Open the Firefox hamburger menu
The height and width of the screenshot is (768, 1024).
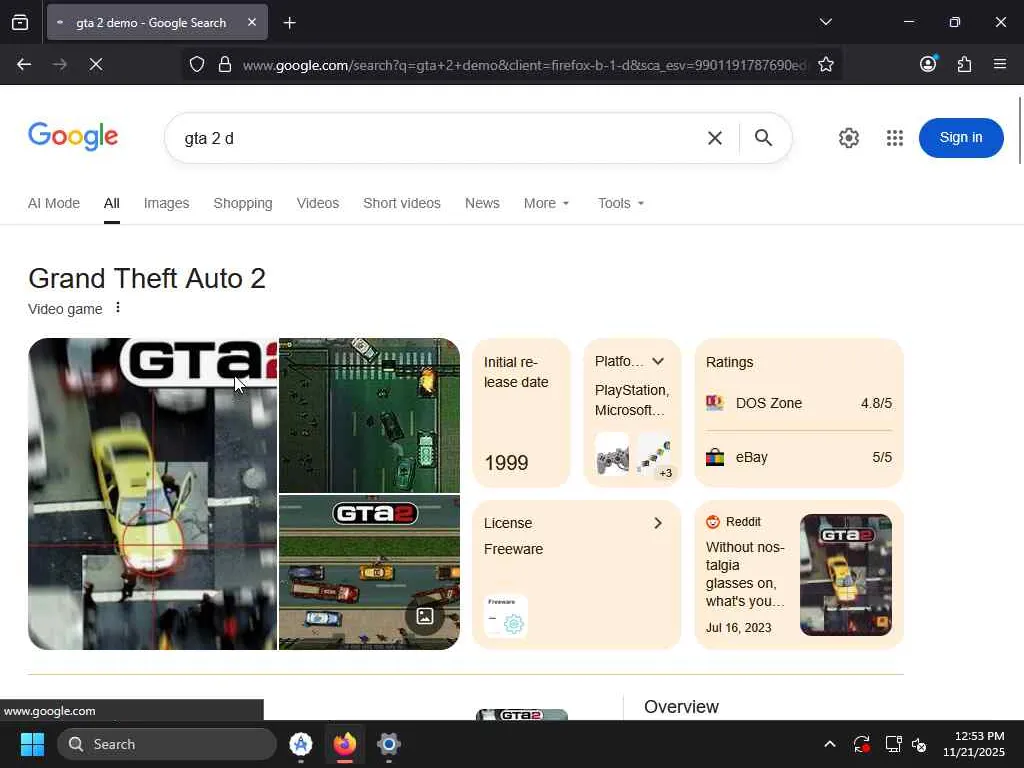click(1000, 64)
